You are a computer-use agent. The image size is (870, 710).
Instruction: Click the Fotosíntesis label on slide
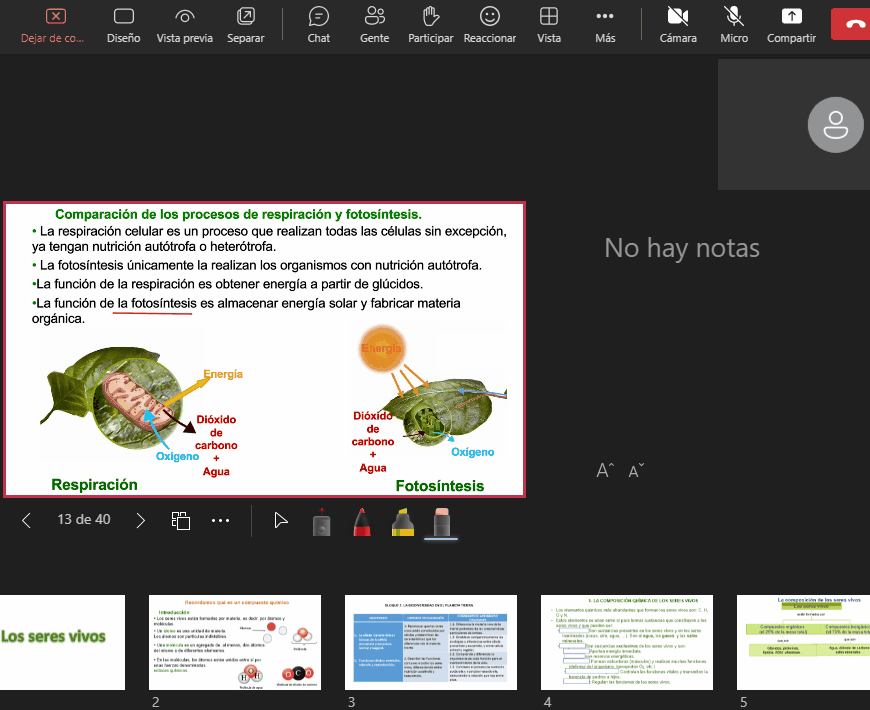pos(439,486)
